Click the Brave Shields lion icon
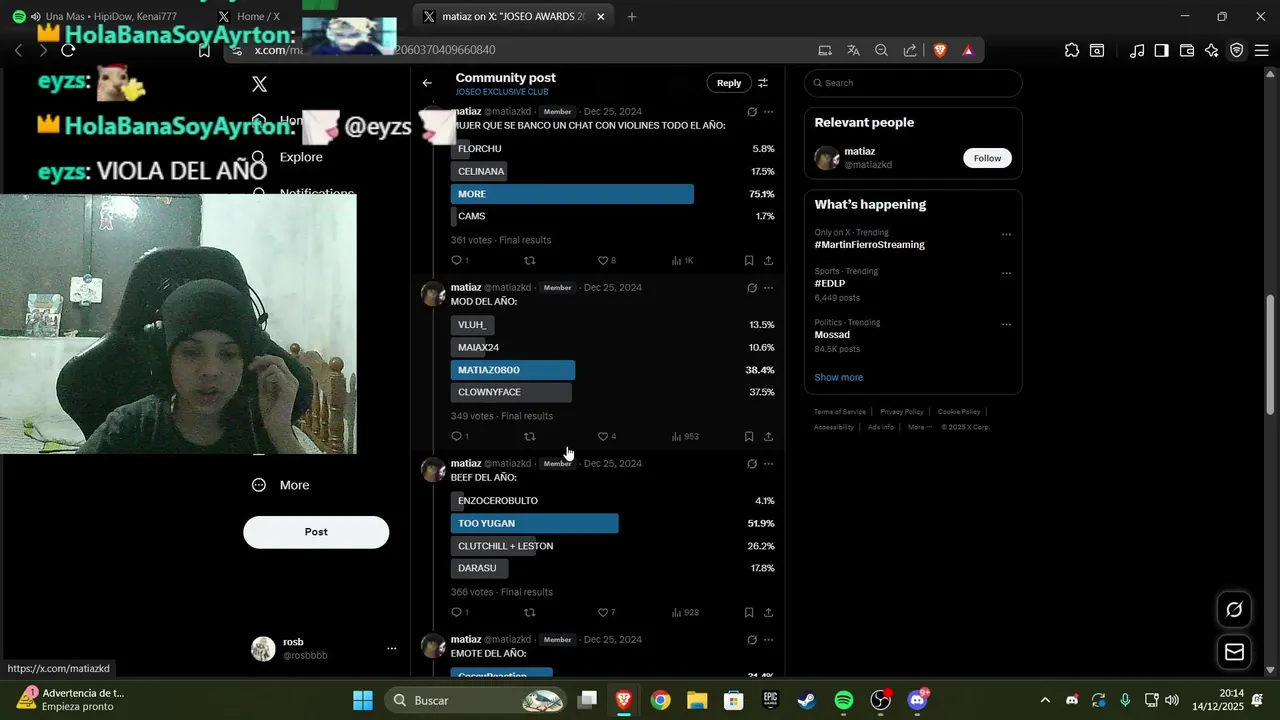 click(939, 50)
